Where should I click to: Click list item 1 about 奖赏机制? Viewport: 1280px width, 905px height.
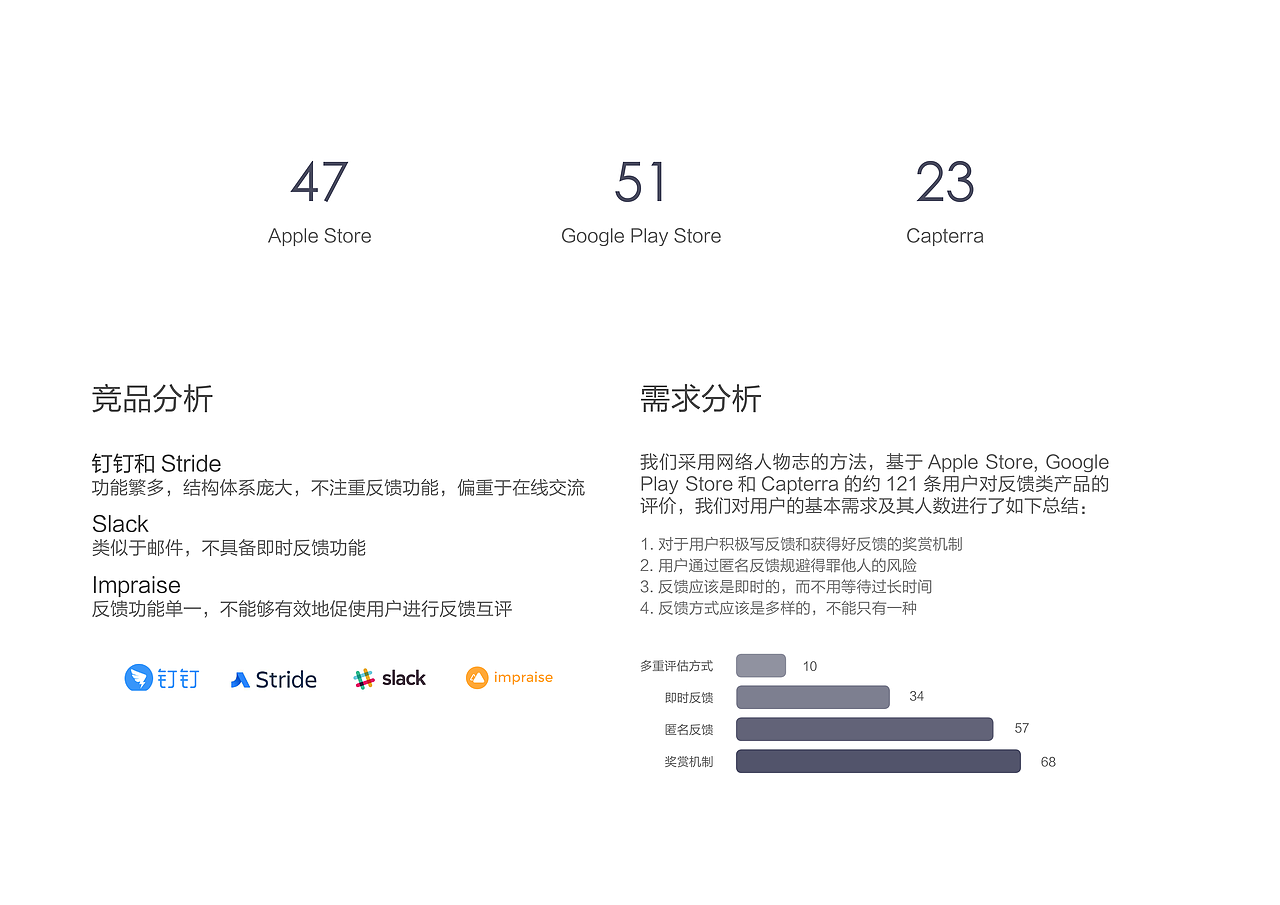coord(801,544)
